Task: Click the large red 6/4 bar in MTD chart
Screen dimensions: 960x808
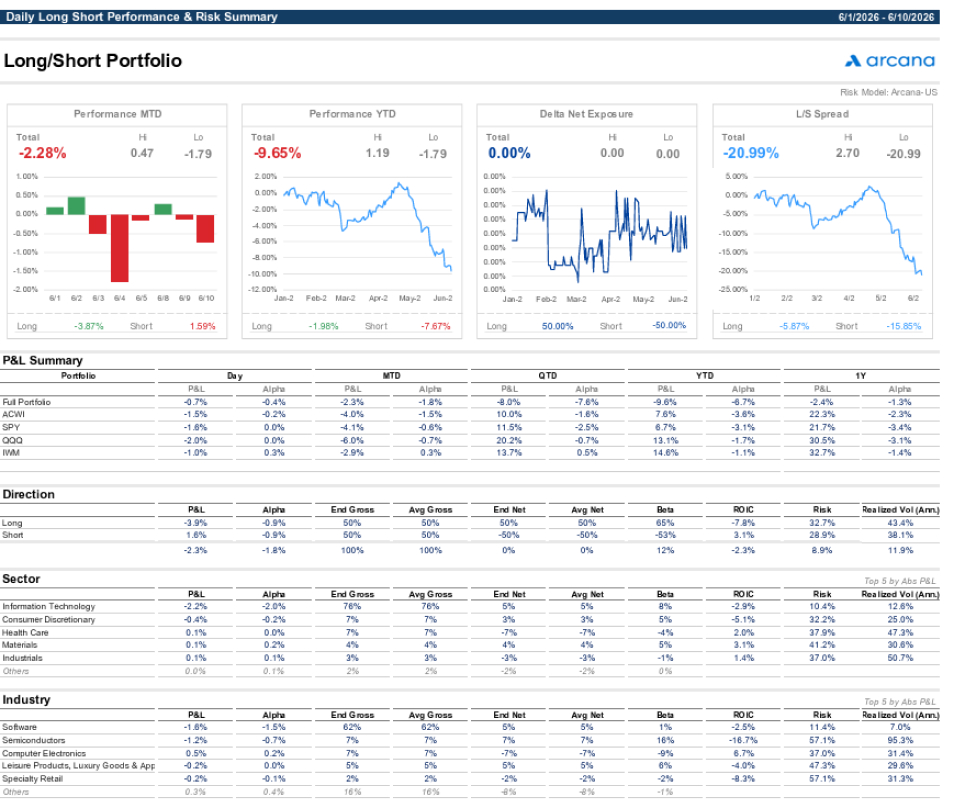Action: [119, 248]
